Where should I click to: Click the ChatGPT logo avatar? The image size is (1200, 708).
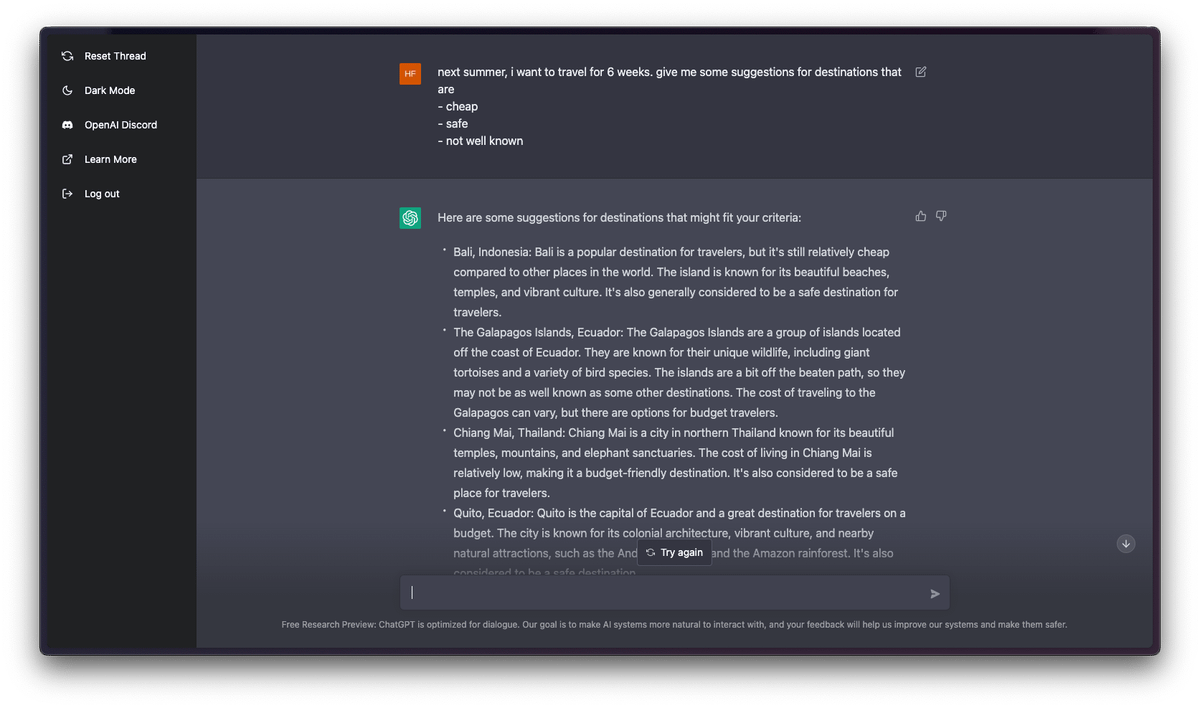click(x=410, y=218)
